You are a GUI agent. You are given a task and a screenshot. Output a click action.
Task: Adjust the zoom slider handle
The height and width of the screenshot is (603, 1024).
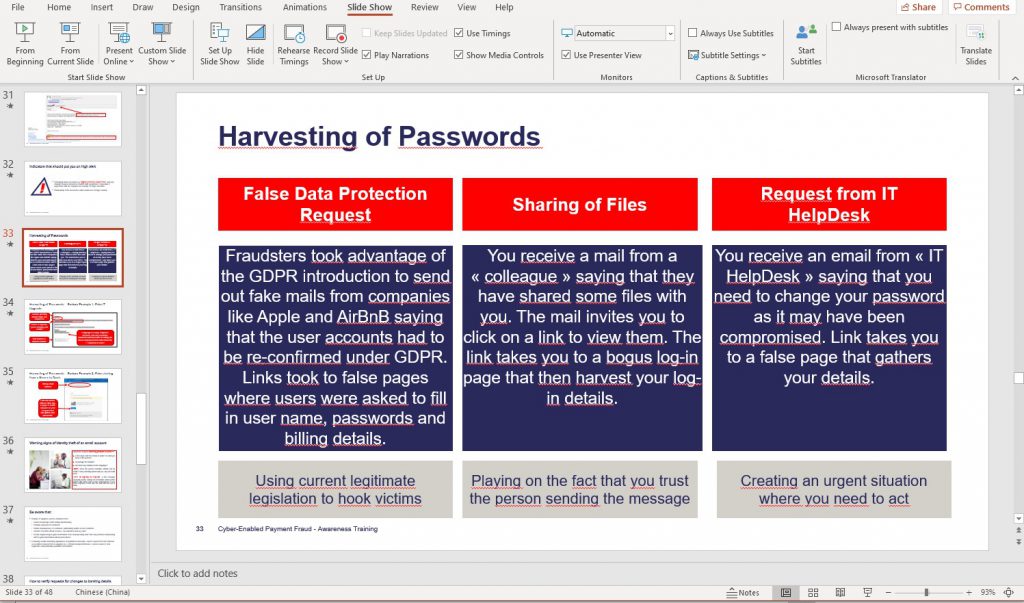click(x=926, y=593)
